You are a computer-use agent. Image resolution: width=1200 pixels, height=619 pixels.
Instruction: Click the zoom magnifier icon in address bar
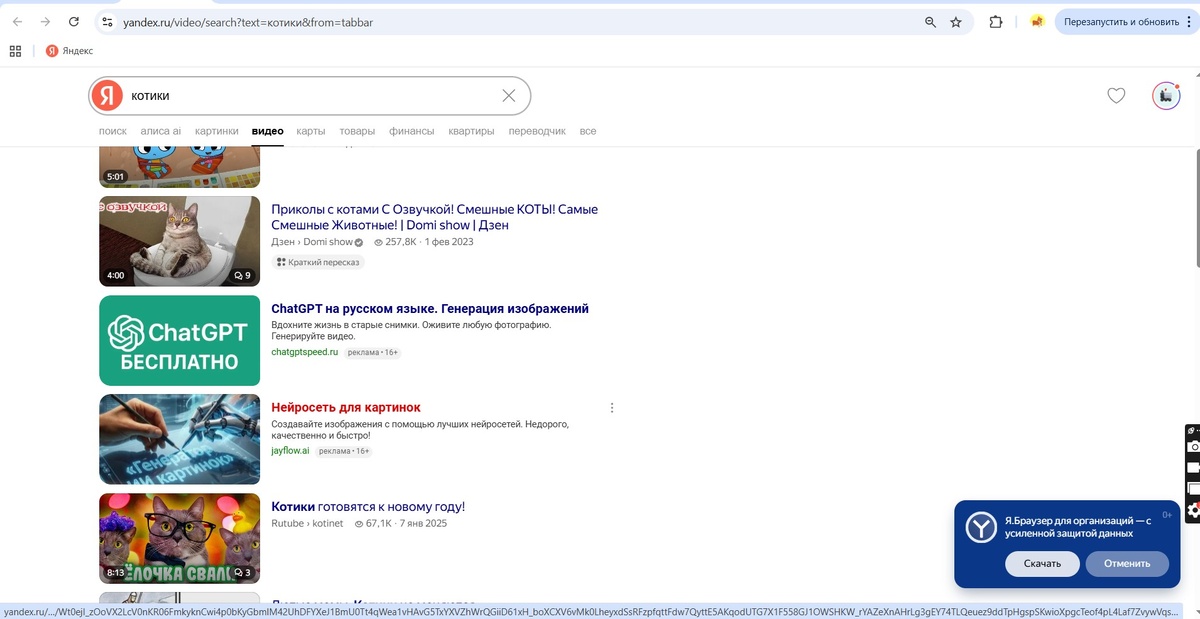[x=930, y=22]
